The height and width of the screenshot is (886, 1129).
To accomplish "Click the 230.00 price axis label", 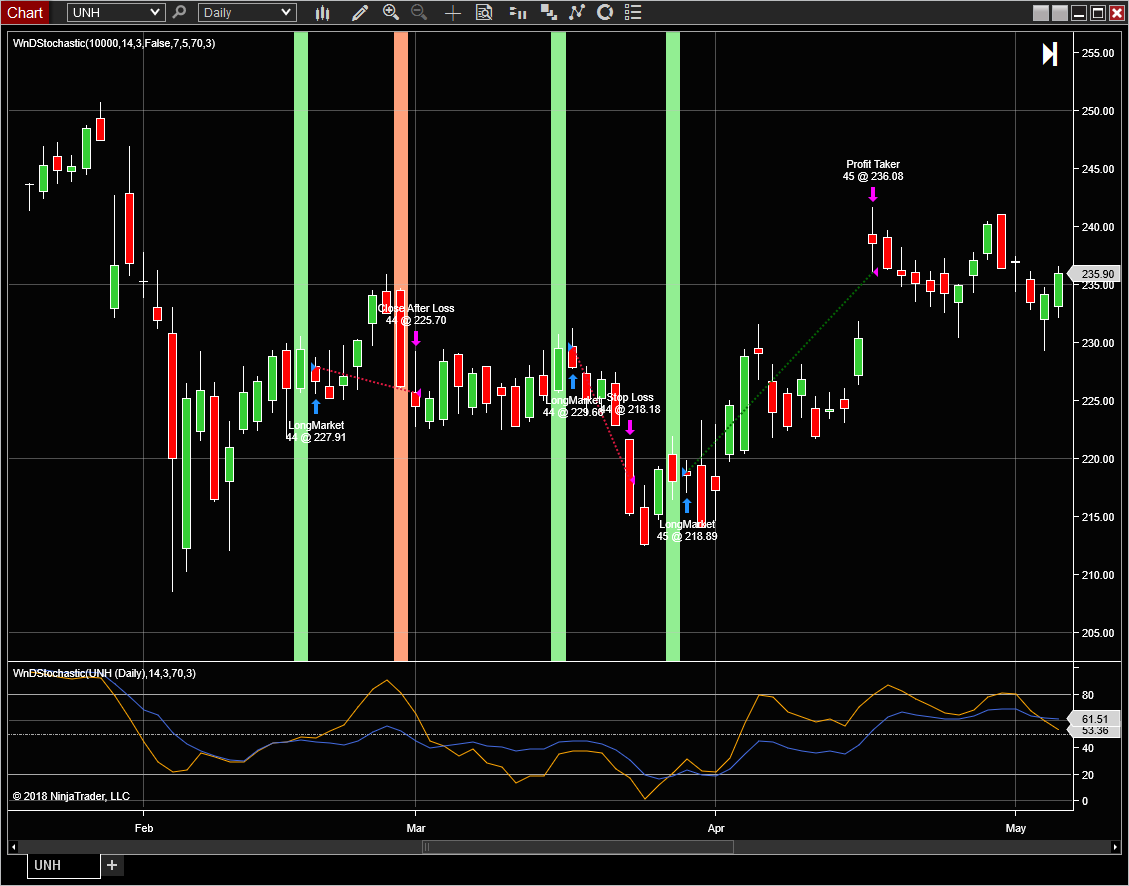I will pyautogui.click(x=1097, y=343).
